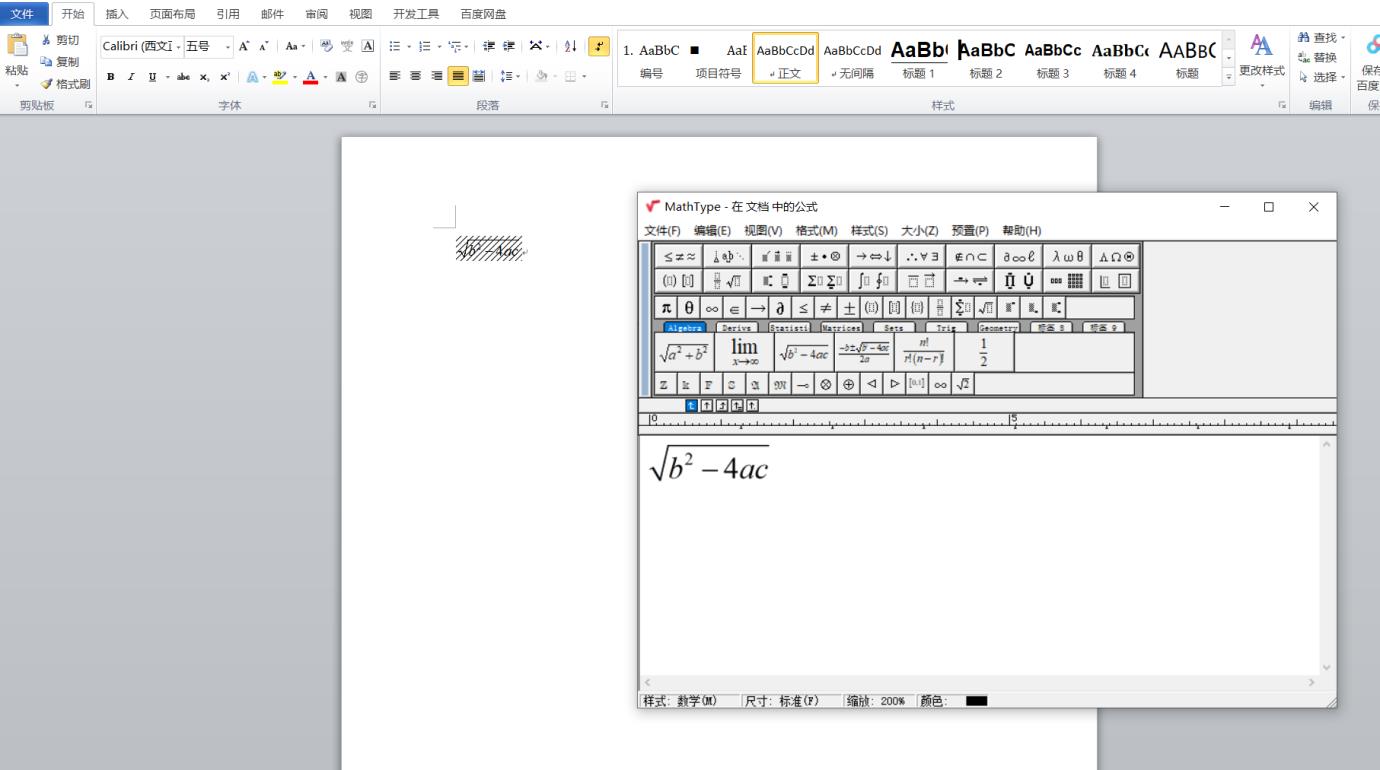The image size is (1380, 770).
Task: Click the grow font size icon
Action: (x=245, y=47)
